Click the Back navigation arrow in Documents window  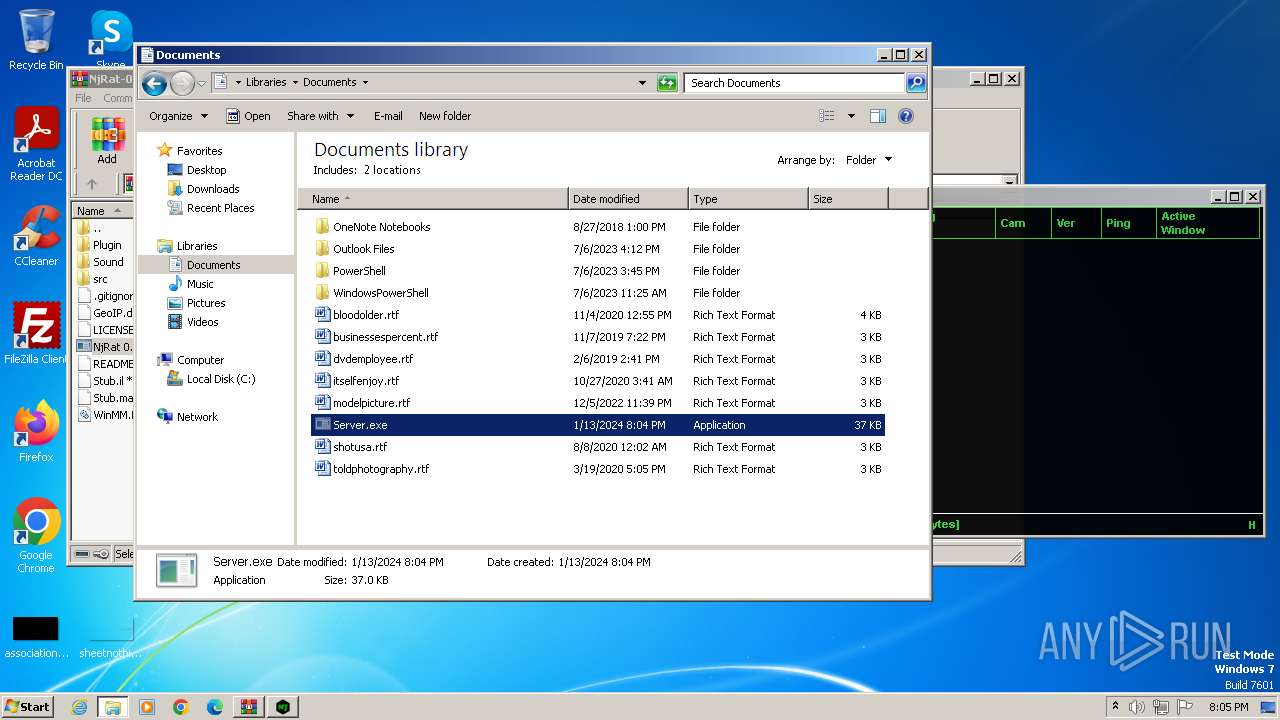(x=154, y=83)
